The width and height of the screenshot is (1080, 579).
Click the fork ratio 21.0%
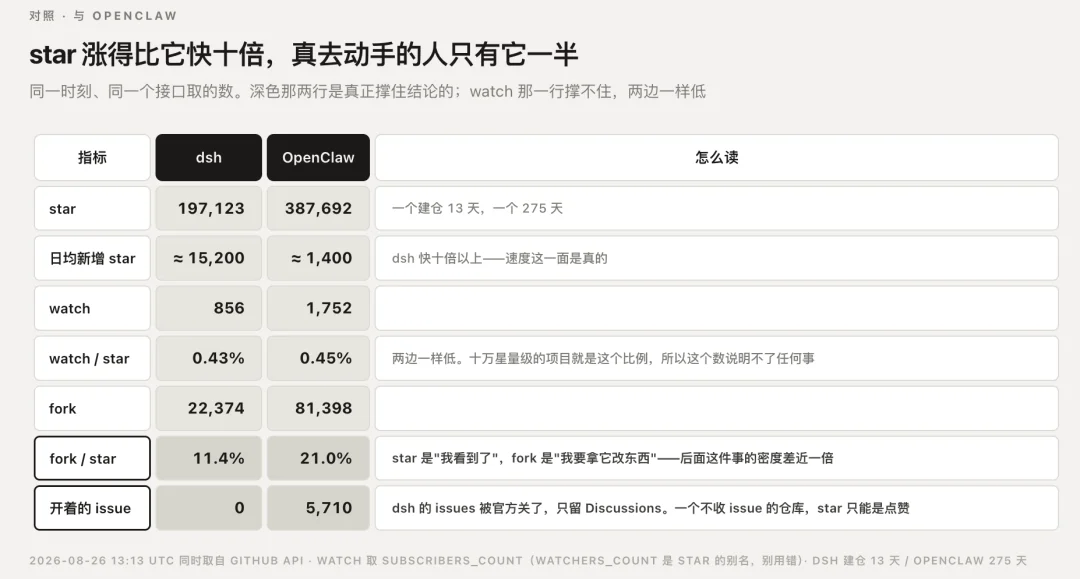coord(318,459)
